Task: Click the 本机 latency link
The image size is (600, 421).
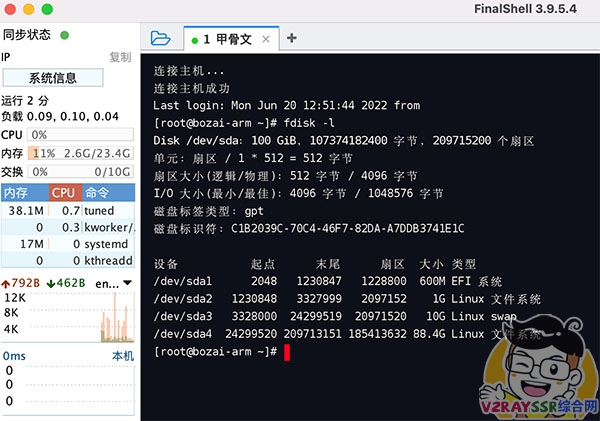Action: [121, 356]
